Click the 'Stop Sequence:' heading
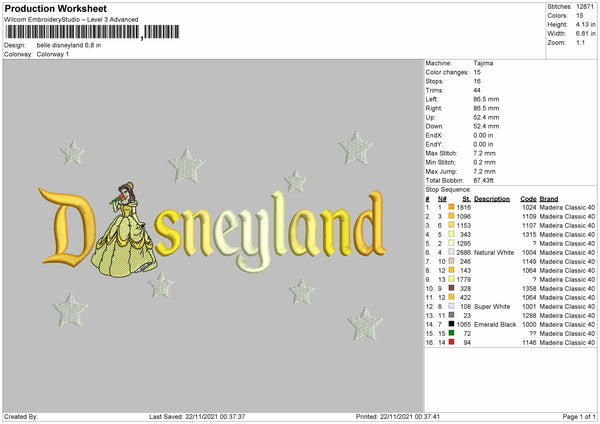The image size is (600, 424). [448, 189]
